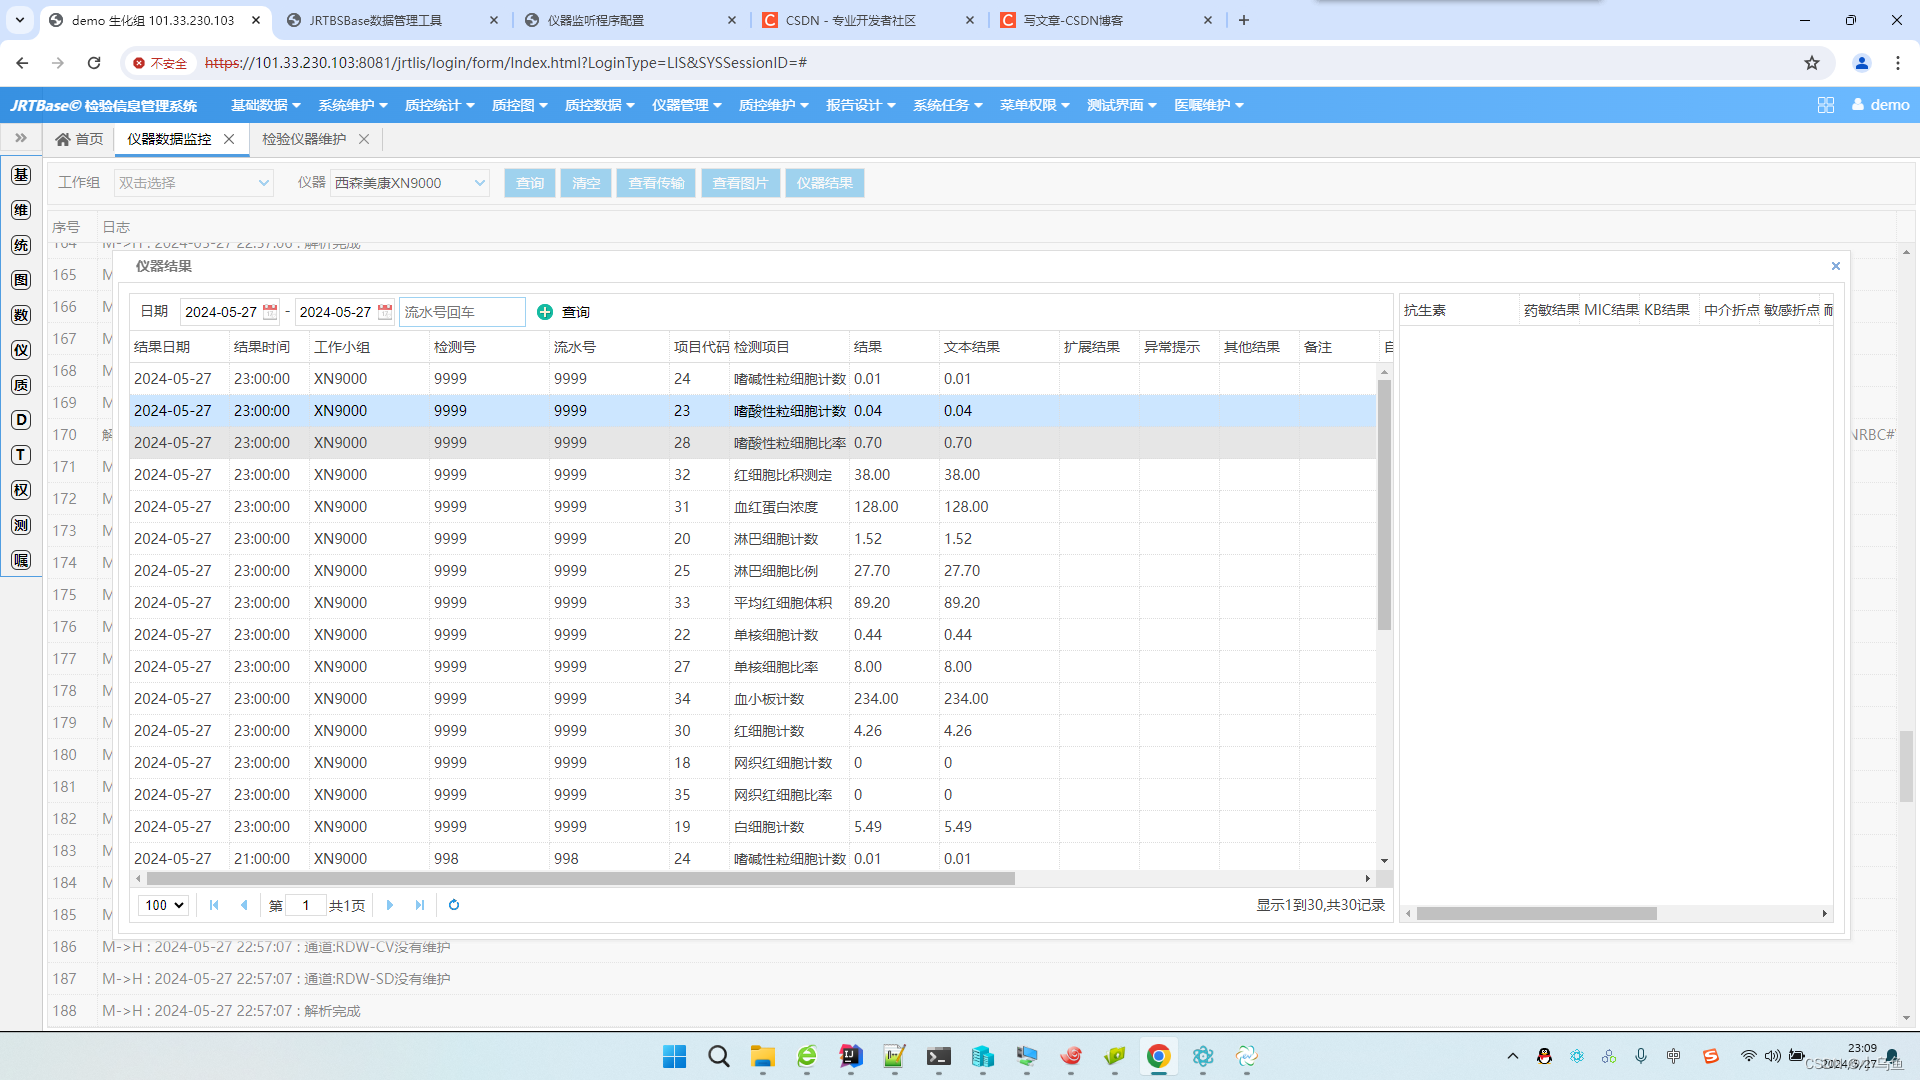Viewport: 1920px width, 1080px height.
Task: Click the results grid vertical scrollbar
Action: [1385, 505]
